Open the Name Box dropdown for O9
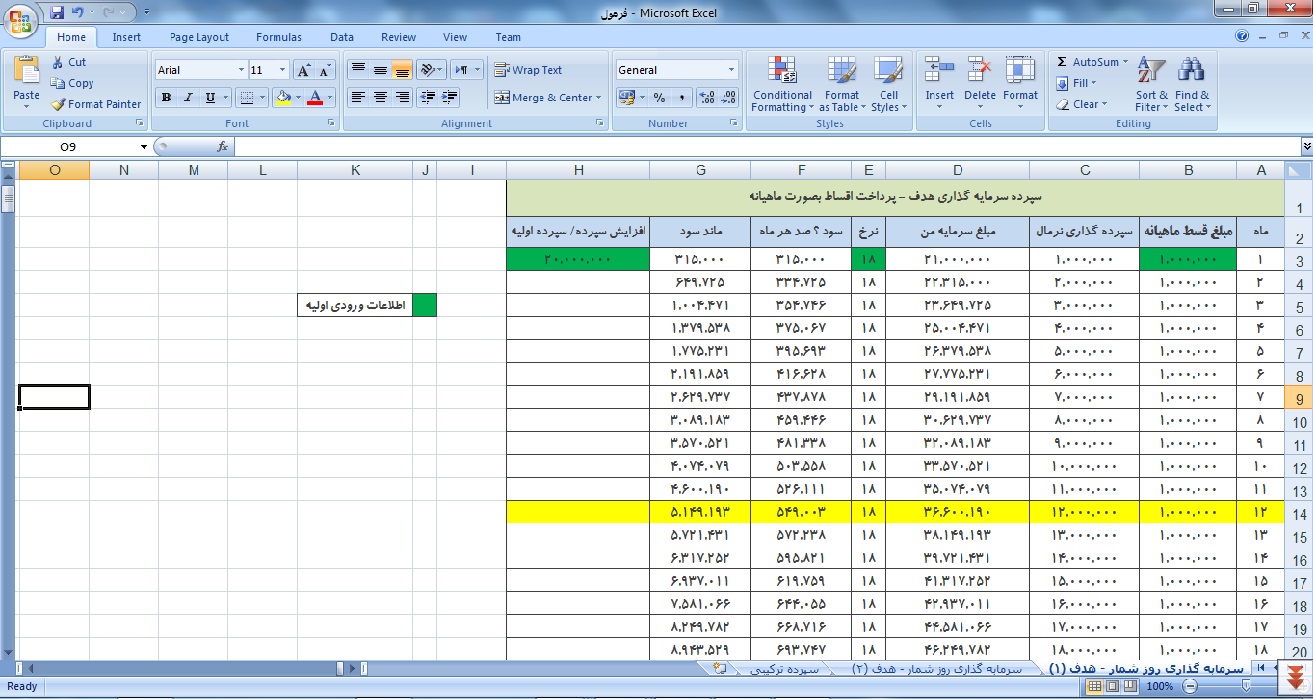Viewport: 1313px width, 699px height. point(144,147)
